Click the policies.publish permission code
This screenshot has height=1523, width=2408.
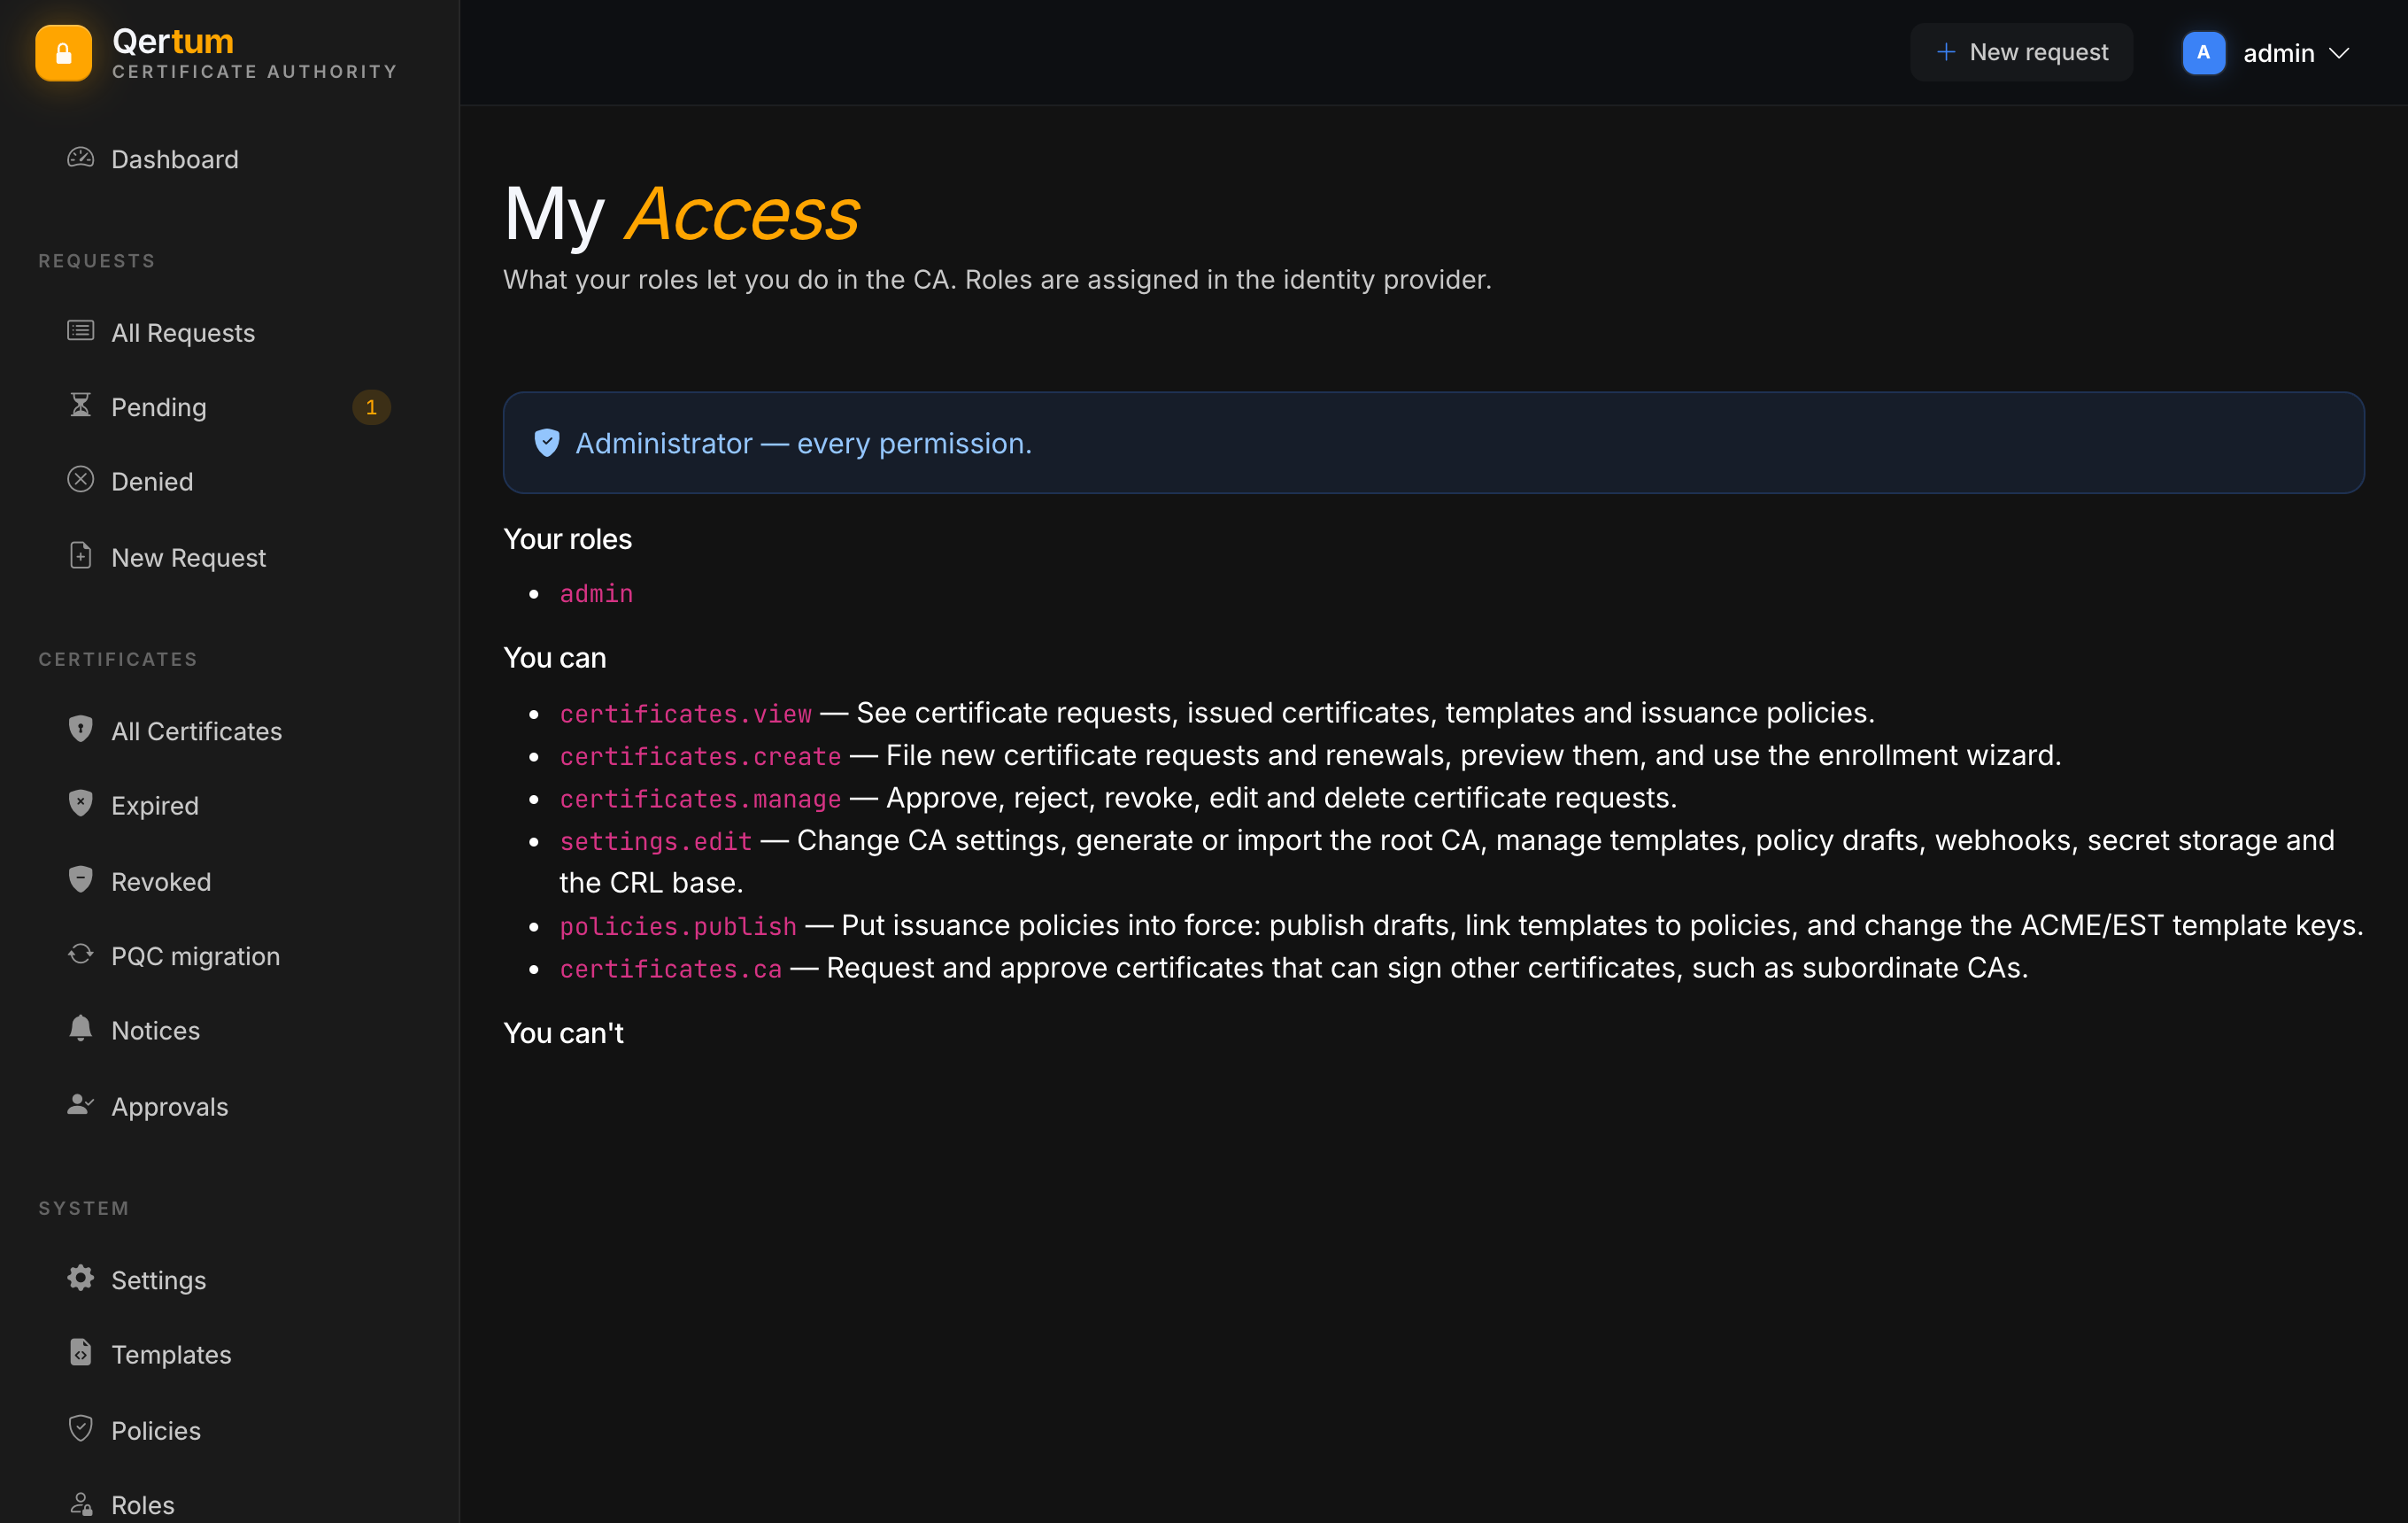679,927
